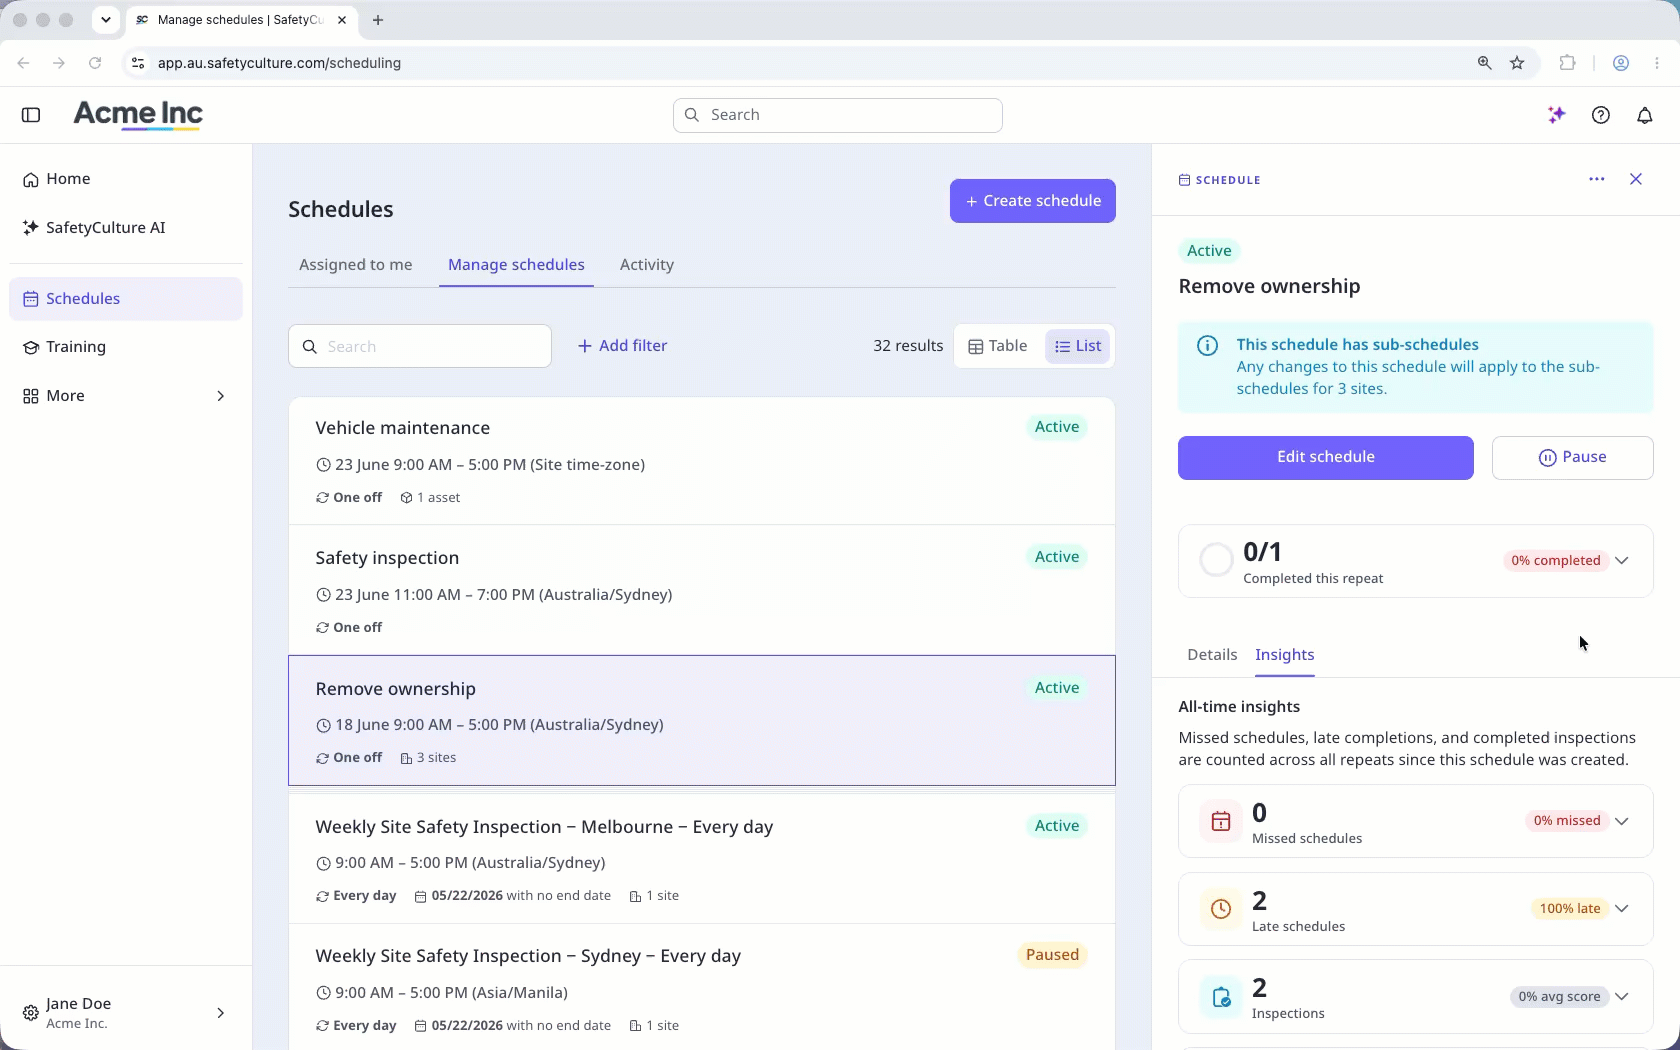Screen dimensions: 1680x1050
Task: Open the browser extensions puzzle icon
Action: pyautogui.click(x=1567, y=63)
